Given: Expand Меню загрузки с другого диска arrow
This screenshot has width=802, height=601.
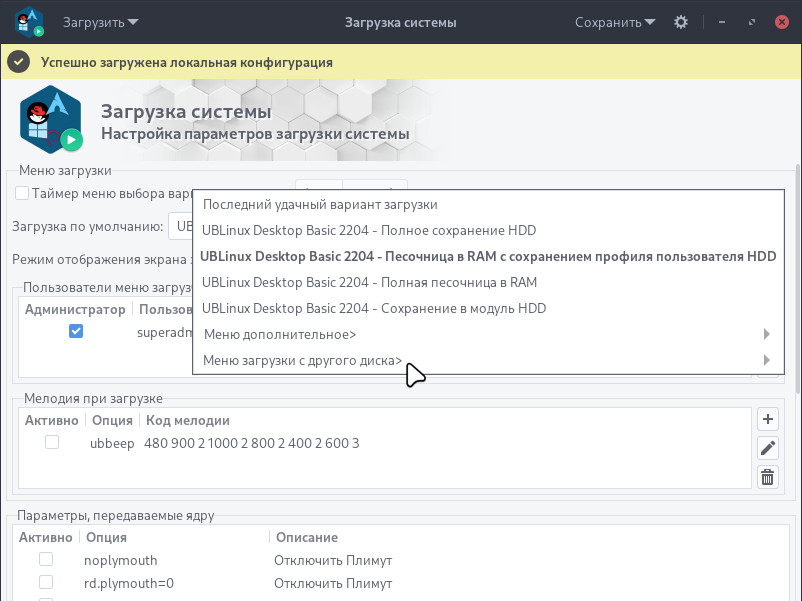Looking at the screenshot, I should pyautogui.click(x=766, y=360).
